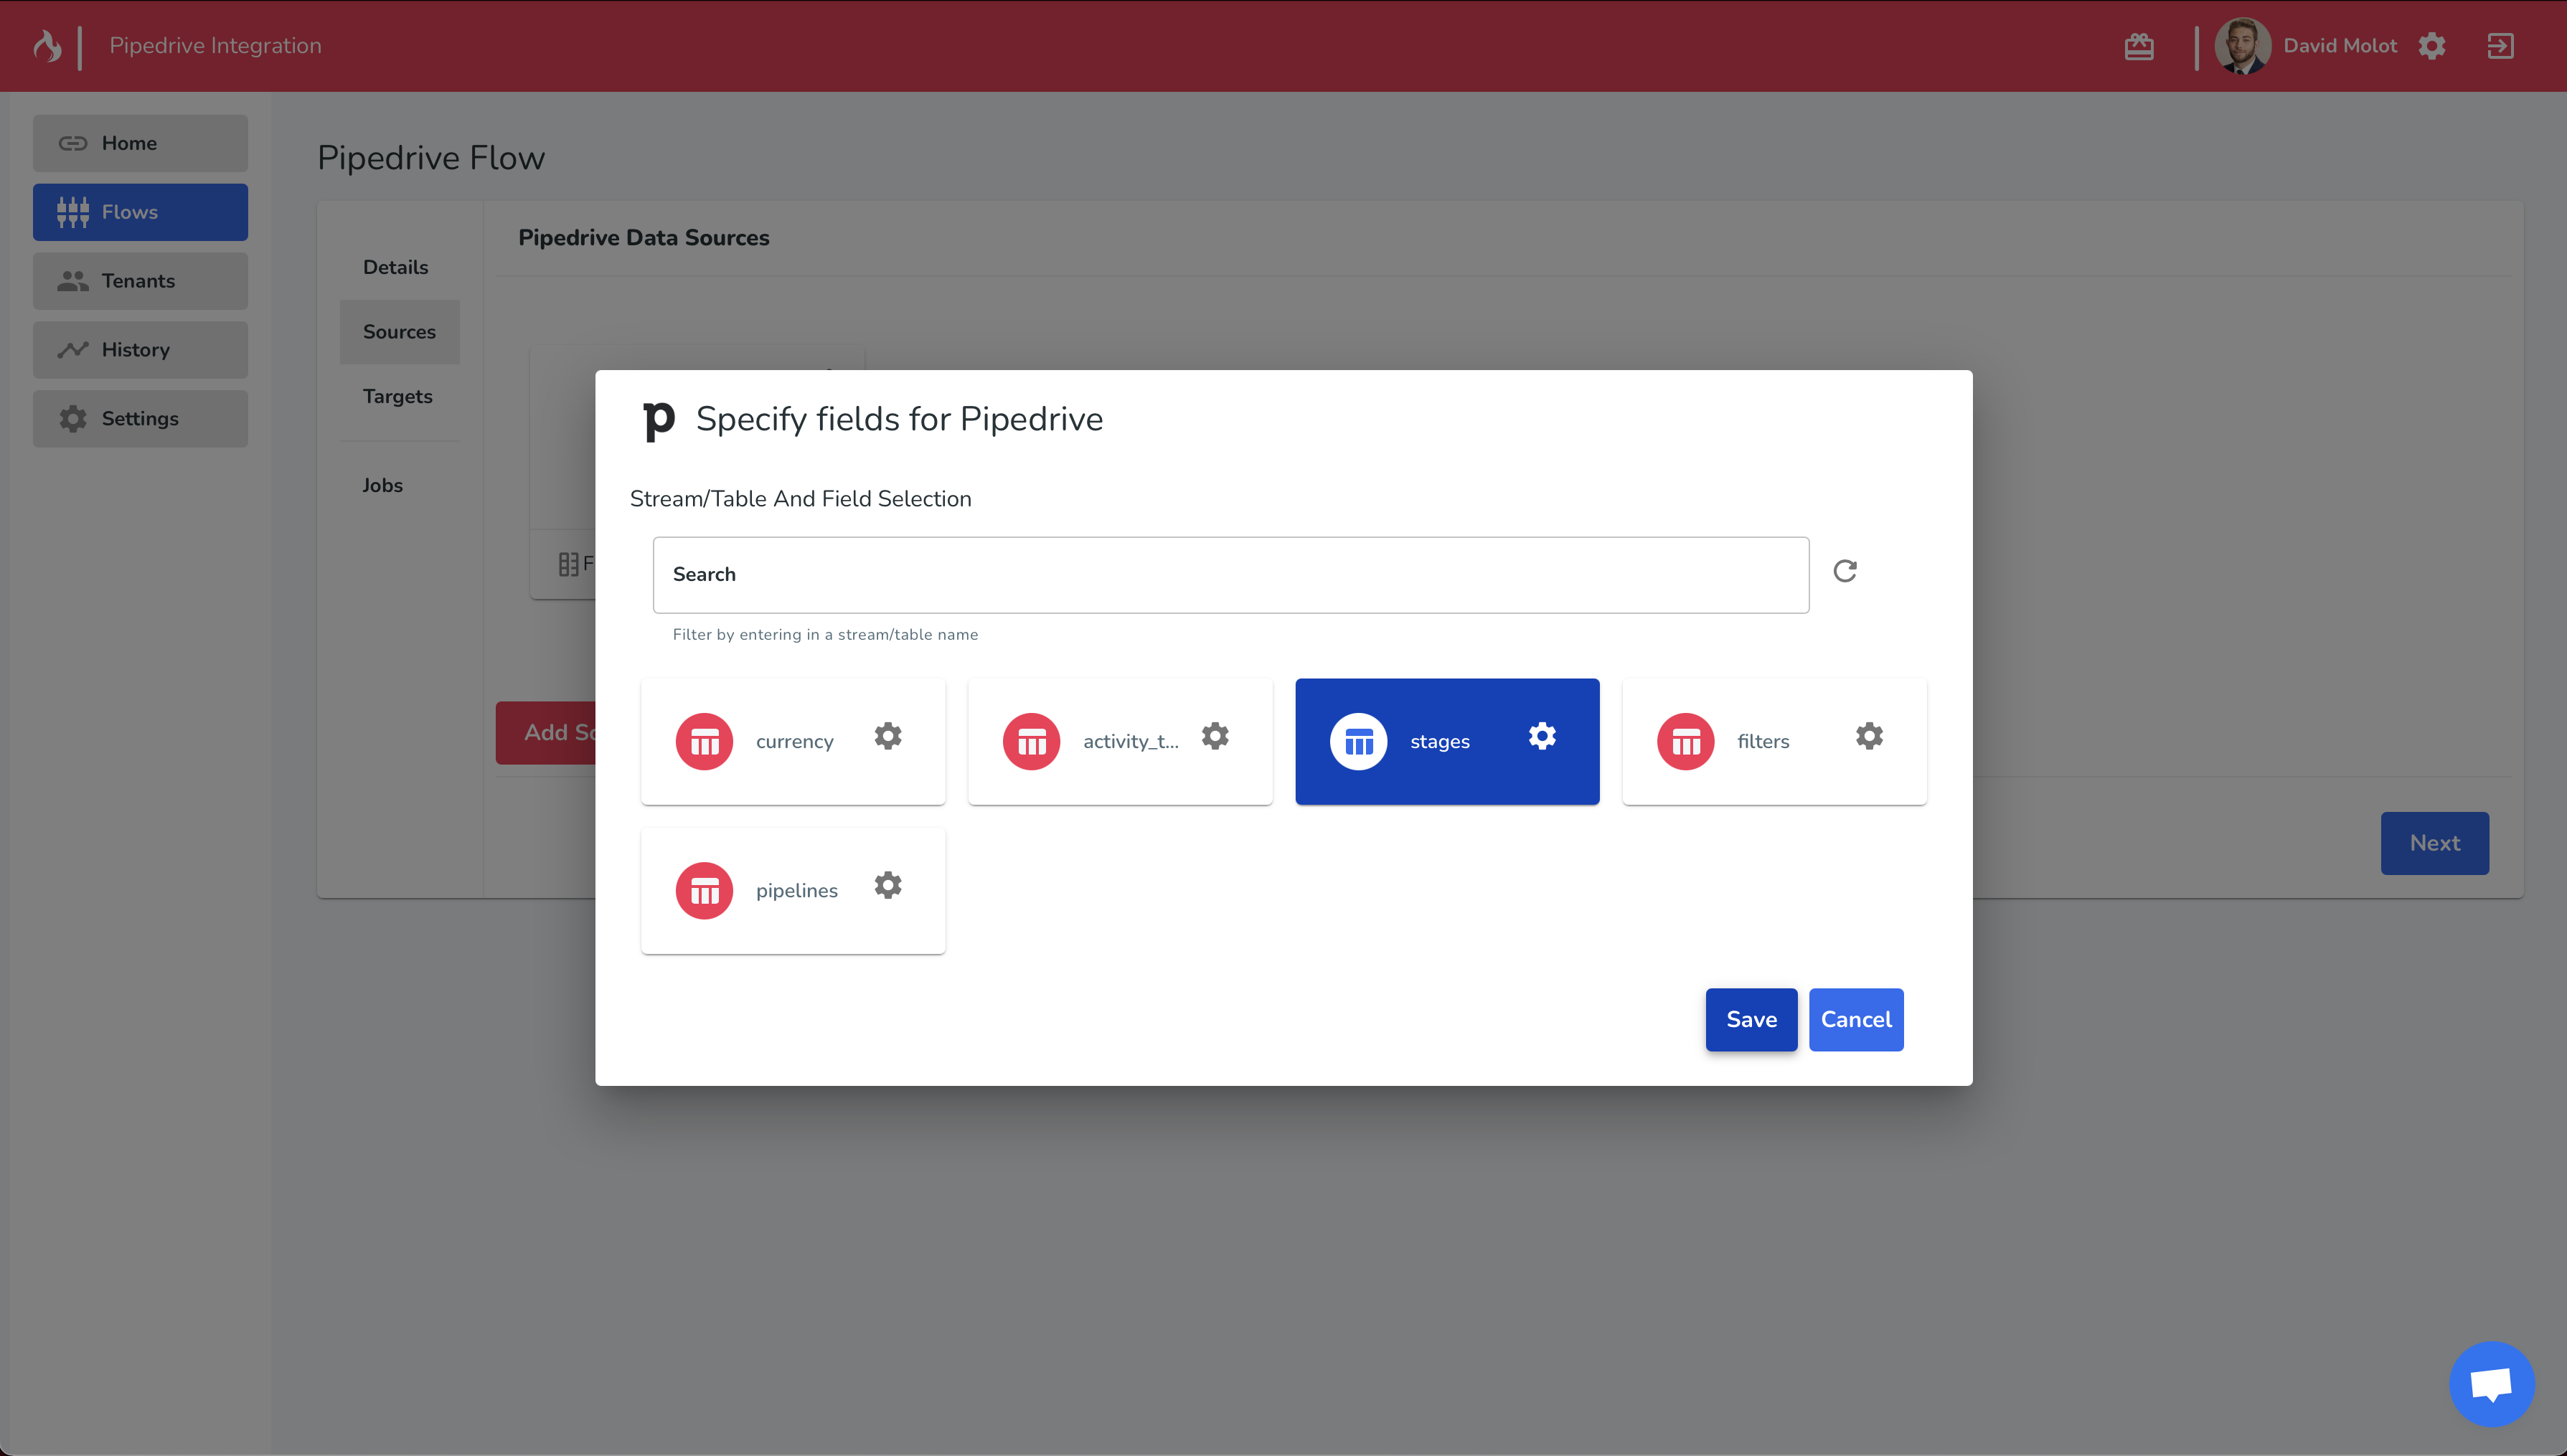Image resolution: width=2567 pixels, height=1456 pixels.
Task: Click the Next button
Action: [2434, 843]
